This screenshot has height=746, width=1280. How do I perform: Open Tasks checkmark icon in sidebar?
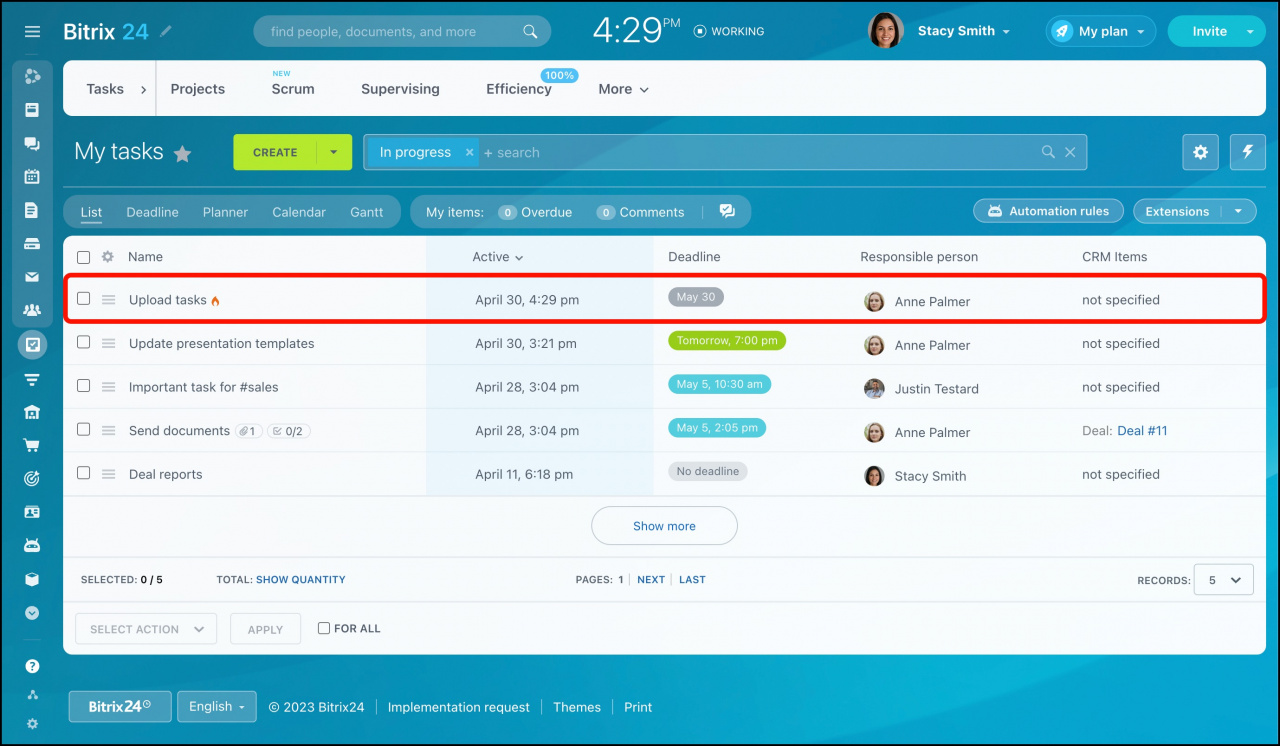[32, 345]
